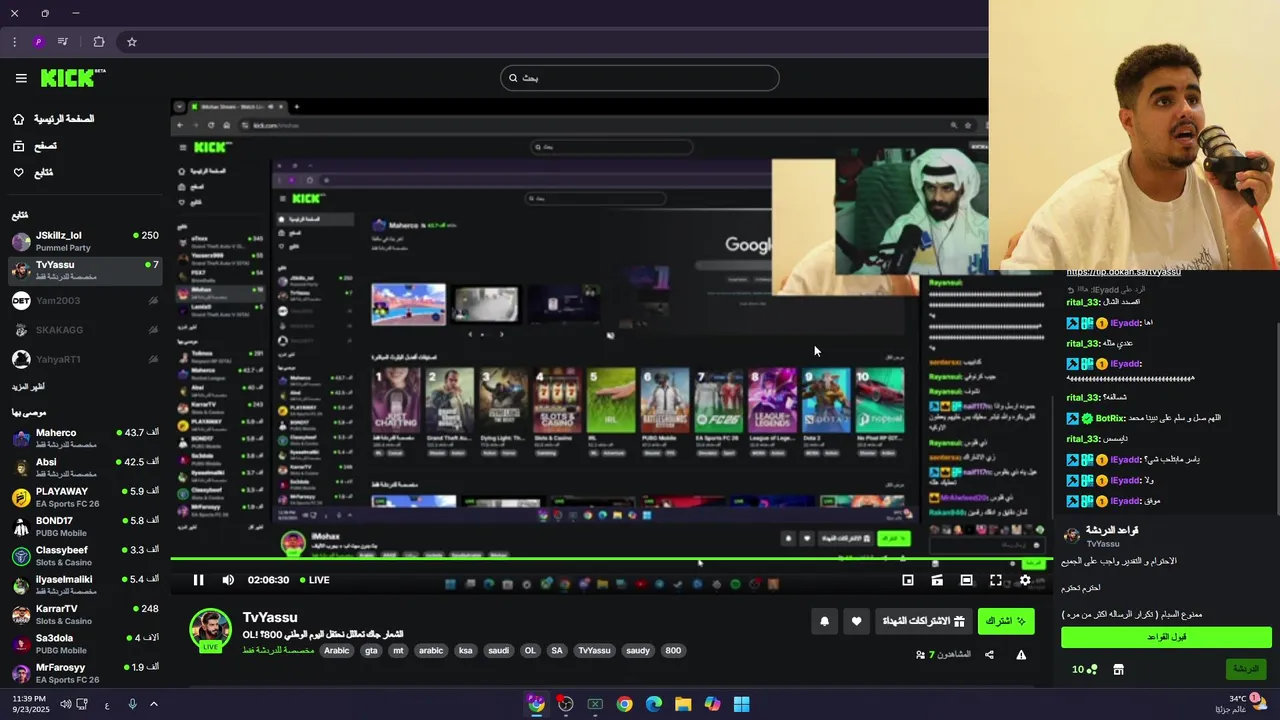The width and height of the screenshot is (1280, 720).
Task: Click the Arabic tag chip
Action: pos(337,651)
